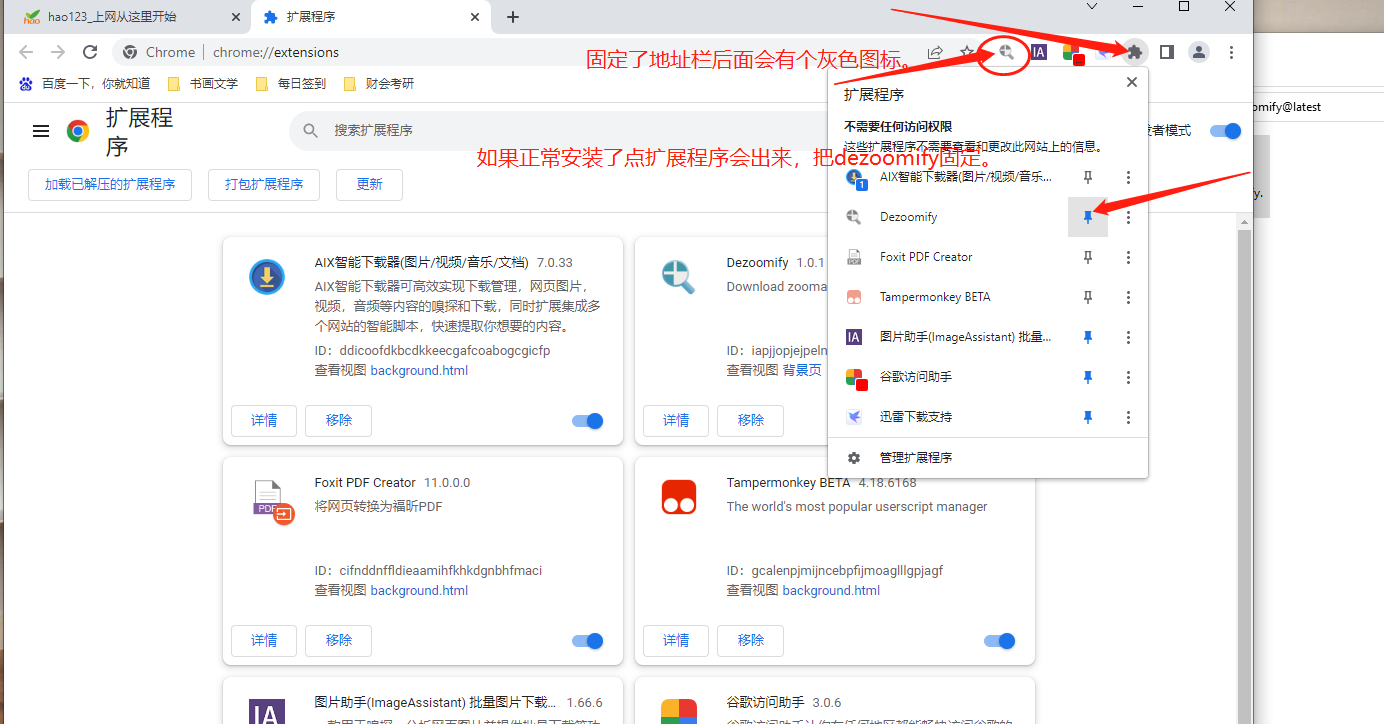Click 加载已解压的扩展程序 button

click(110, 185)
